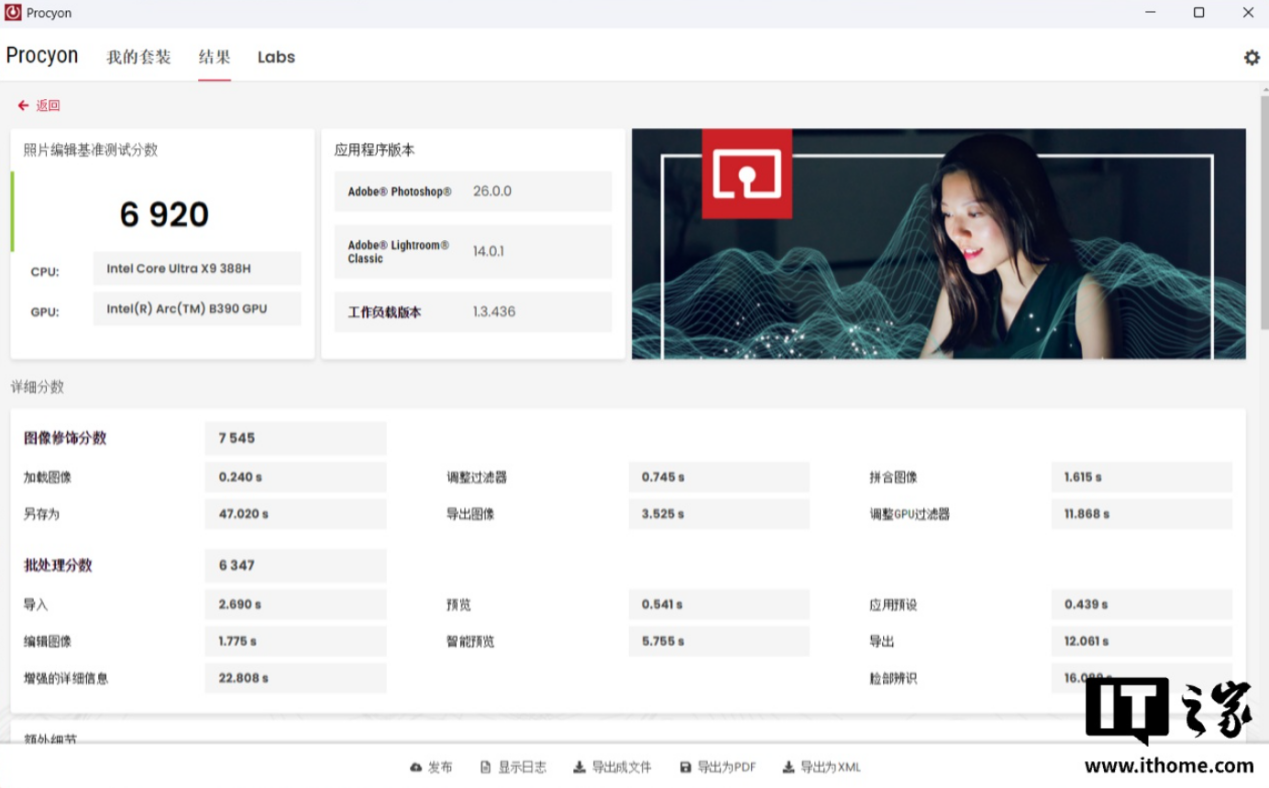Image resolution: width=1269 pixels, height=788 pixels.
Task: Select the CPU field Intel Core Ultra X9 388H
Action: click(197, 269)
